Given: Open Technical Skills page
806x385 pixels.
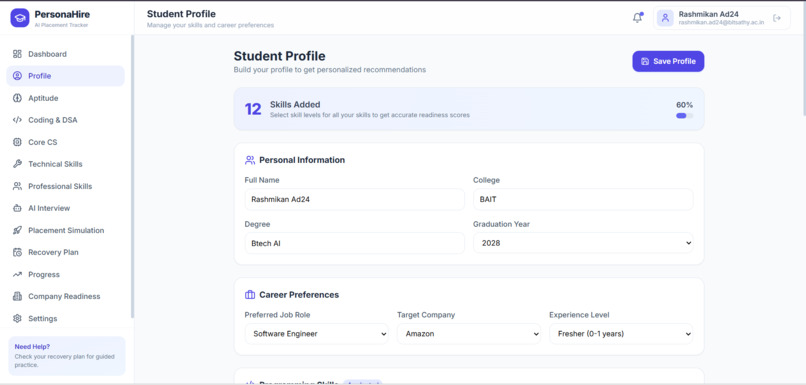Looking at the screenshot, I should click(x=65, y=164).
